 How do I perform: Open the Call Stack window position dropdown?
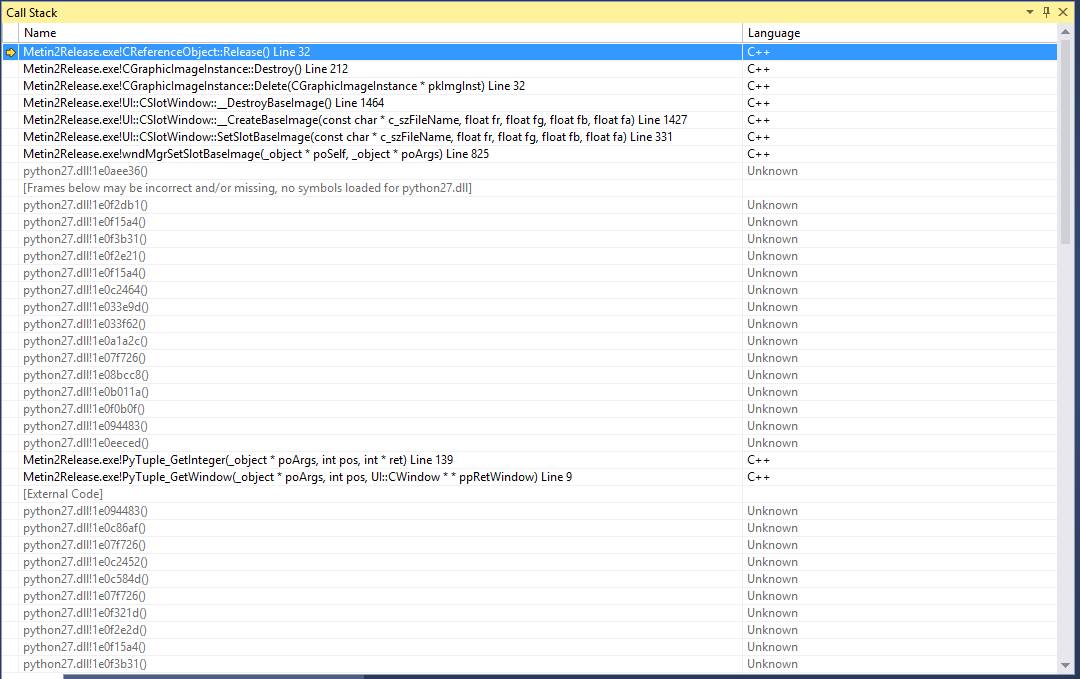[1030, 12]
